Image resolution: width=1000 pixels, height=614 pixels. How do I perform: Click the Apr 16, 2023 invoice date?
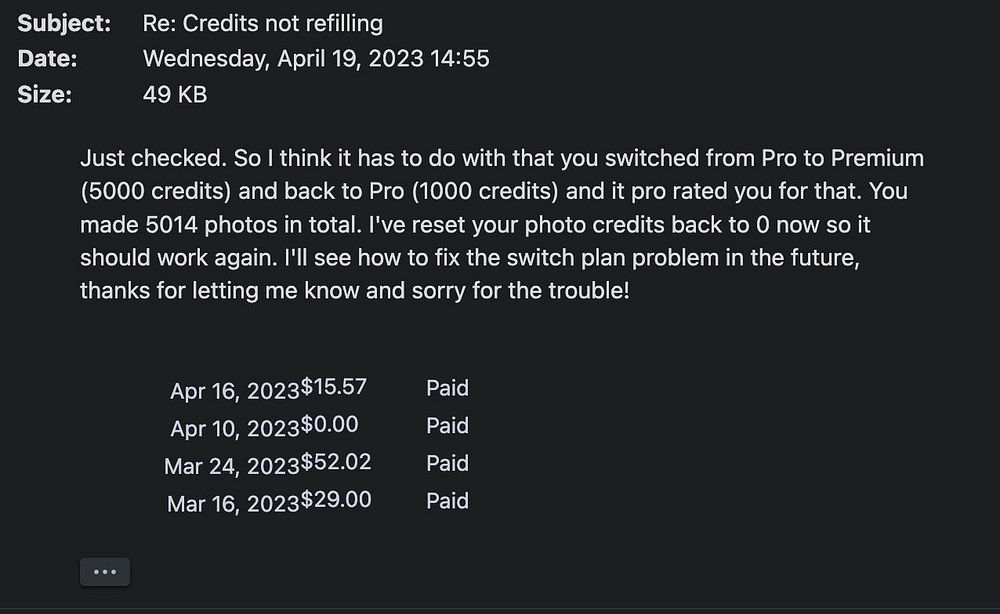(235, 391)
